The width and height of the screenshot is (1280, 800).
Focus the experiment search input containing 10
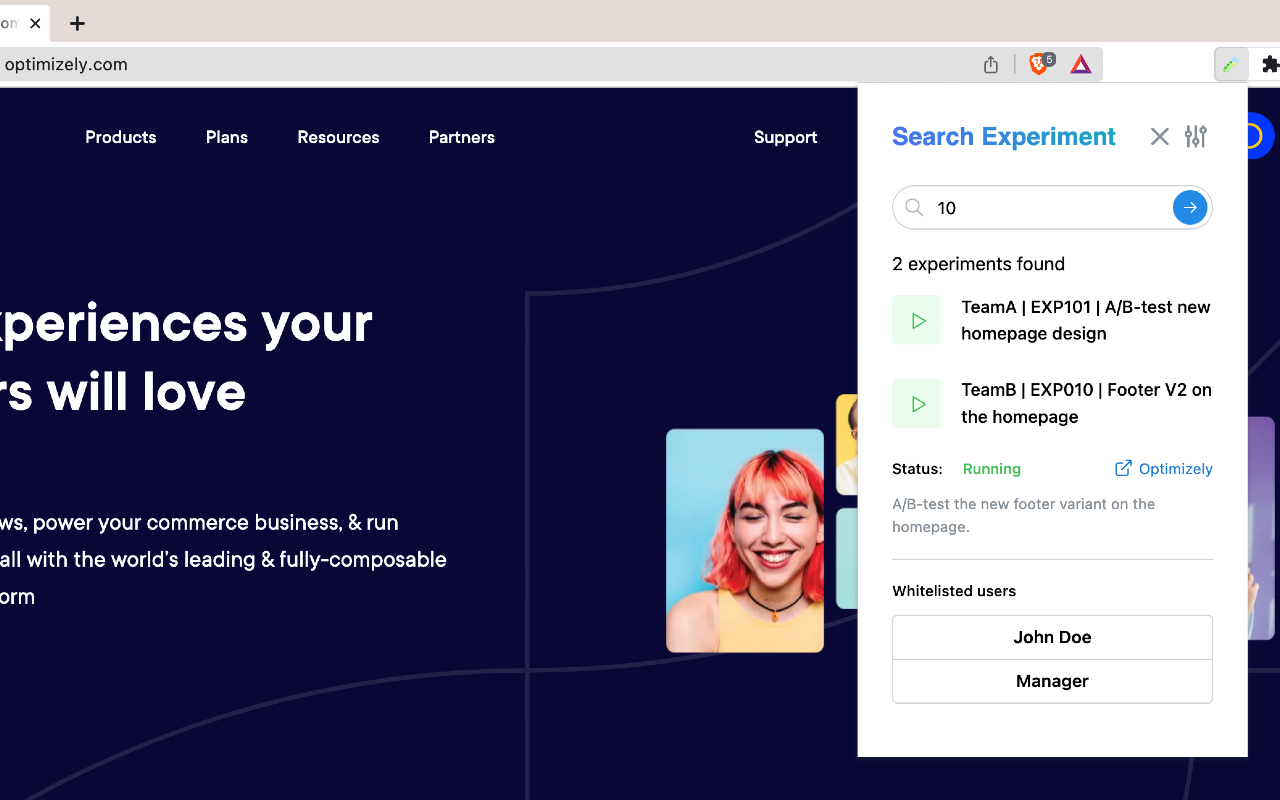click(1050, 208)
